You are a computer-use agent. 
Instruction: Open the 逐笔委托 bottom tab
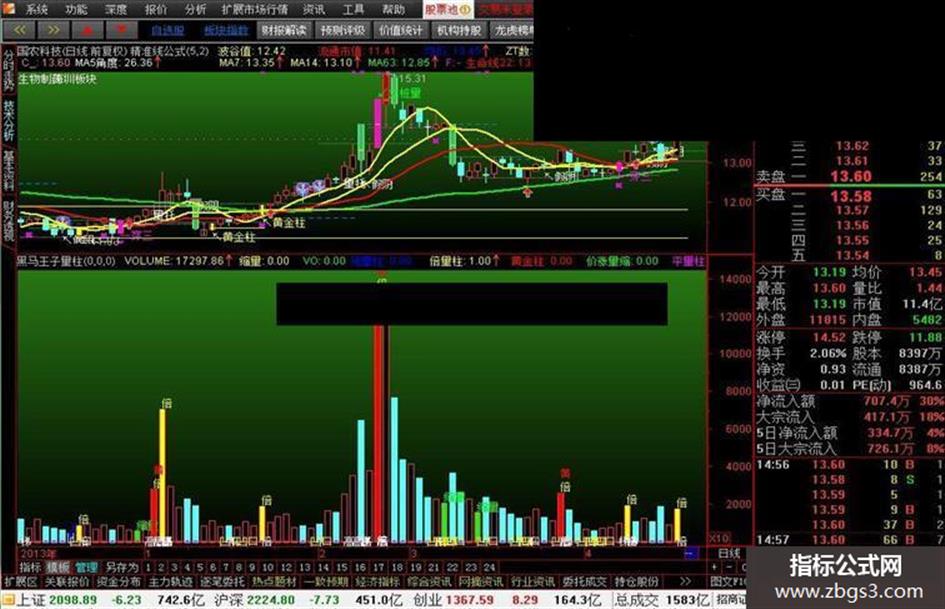pos(222,582)
